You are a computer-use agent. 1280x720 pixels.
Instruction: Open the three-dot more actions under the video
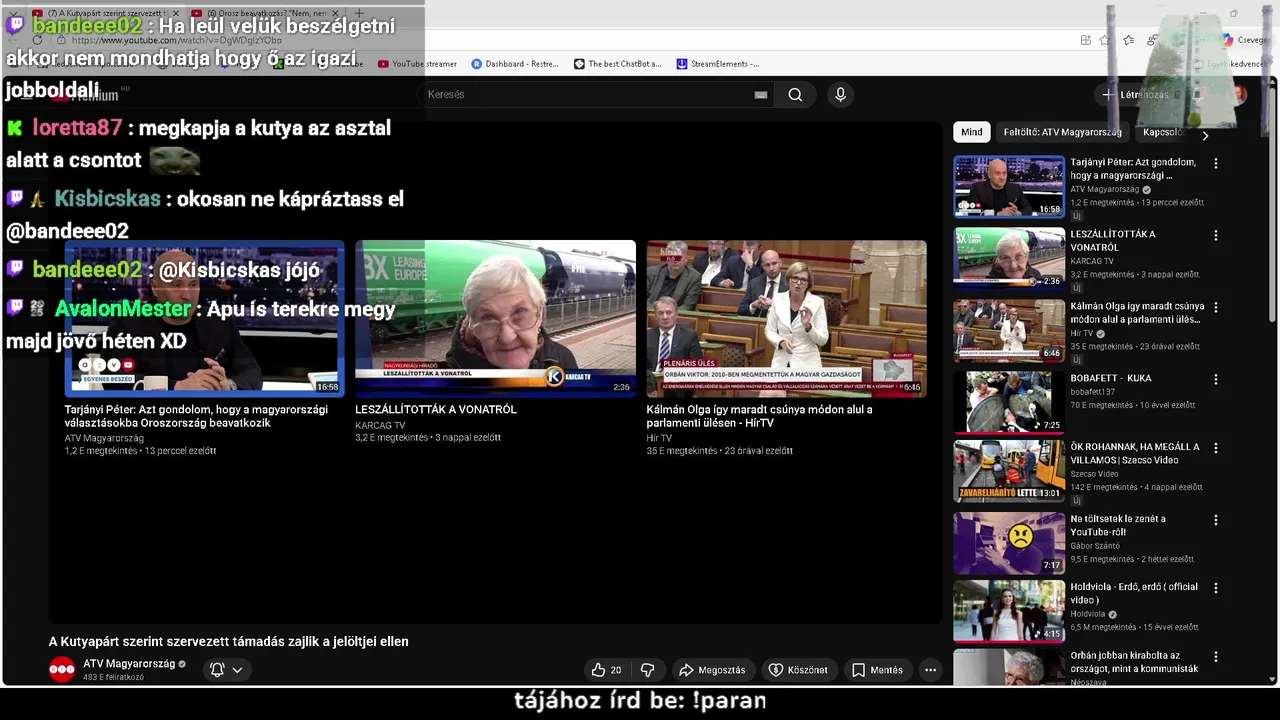click(x=930, y=670)
